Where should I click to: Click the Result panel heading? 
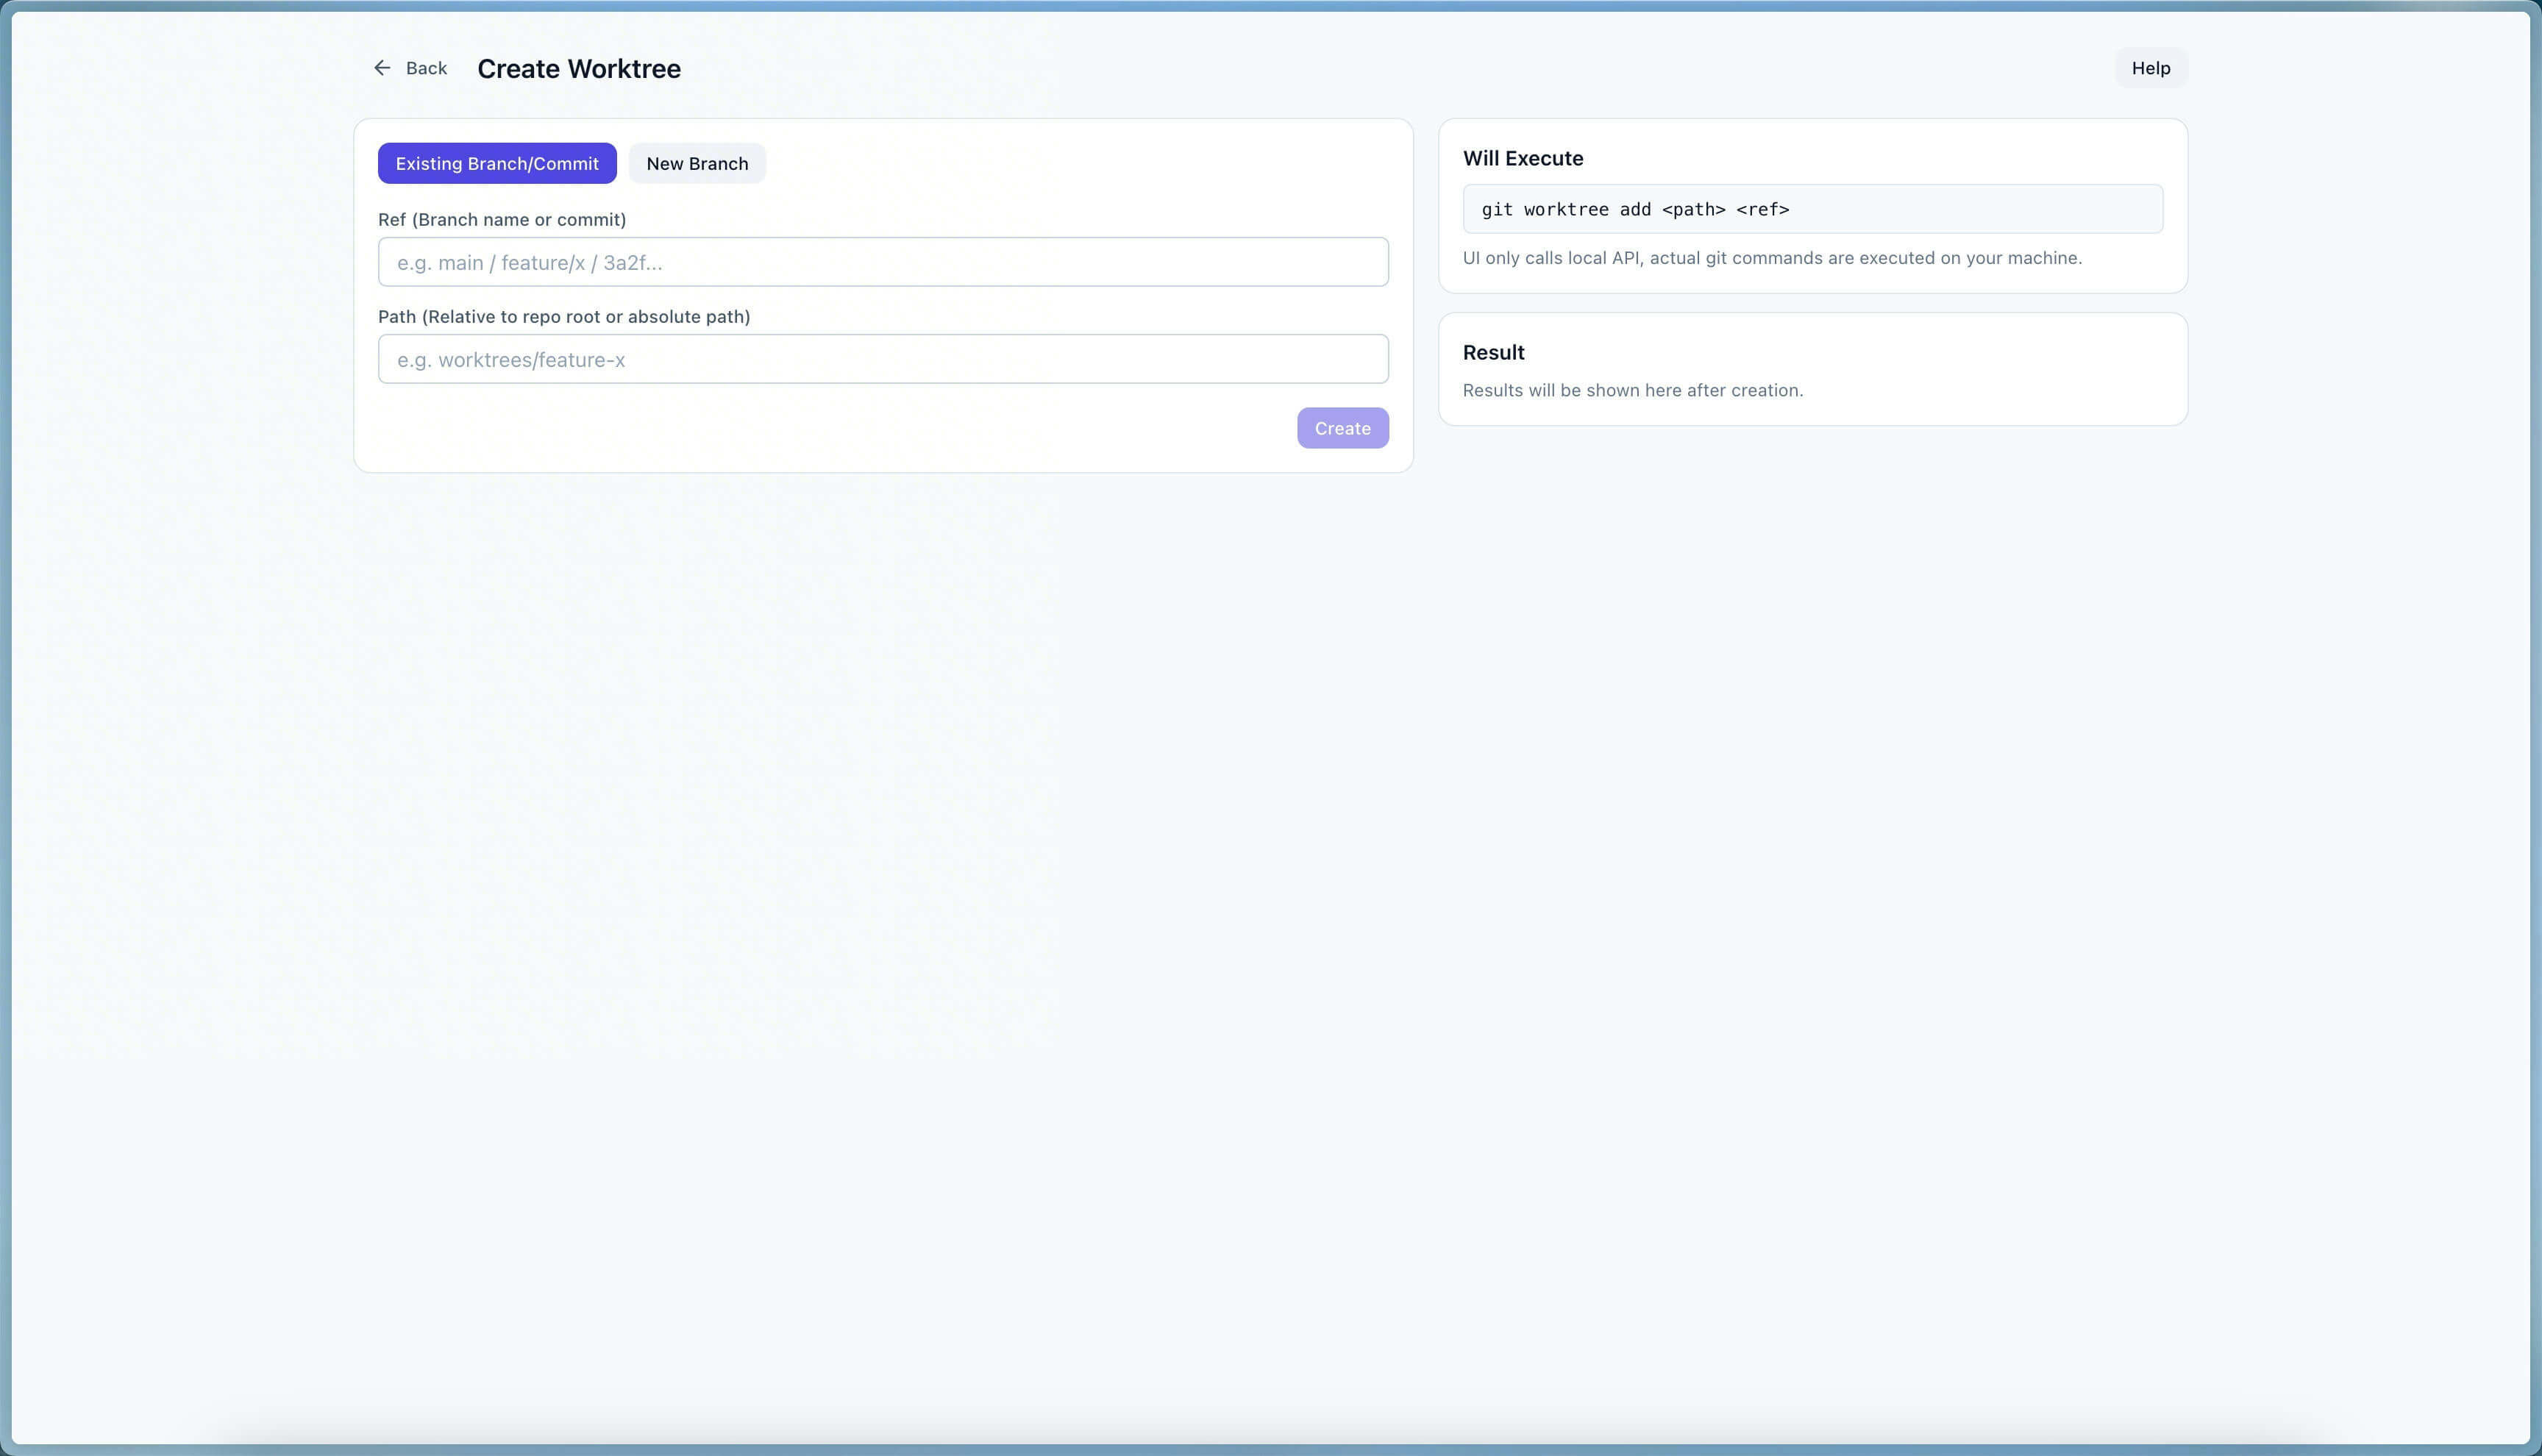pyautogui.click(x=1493, y=352)
